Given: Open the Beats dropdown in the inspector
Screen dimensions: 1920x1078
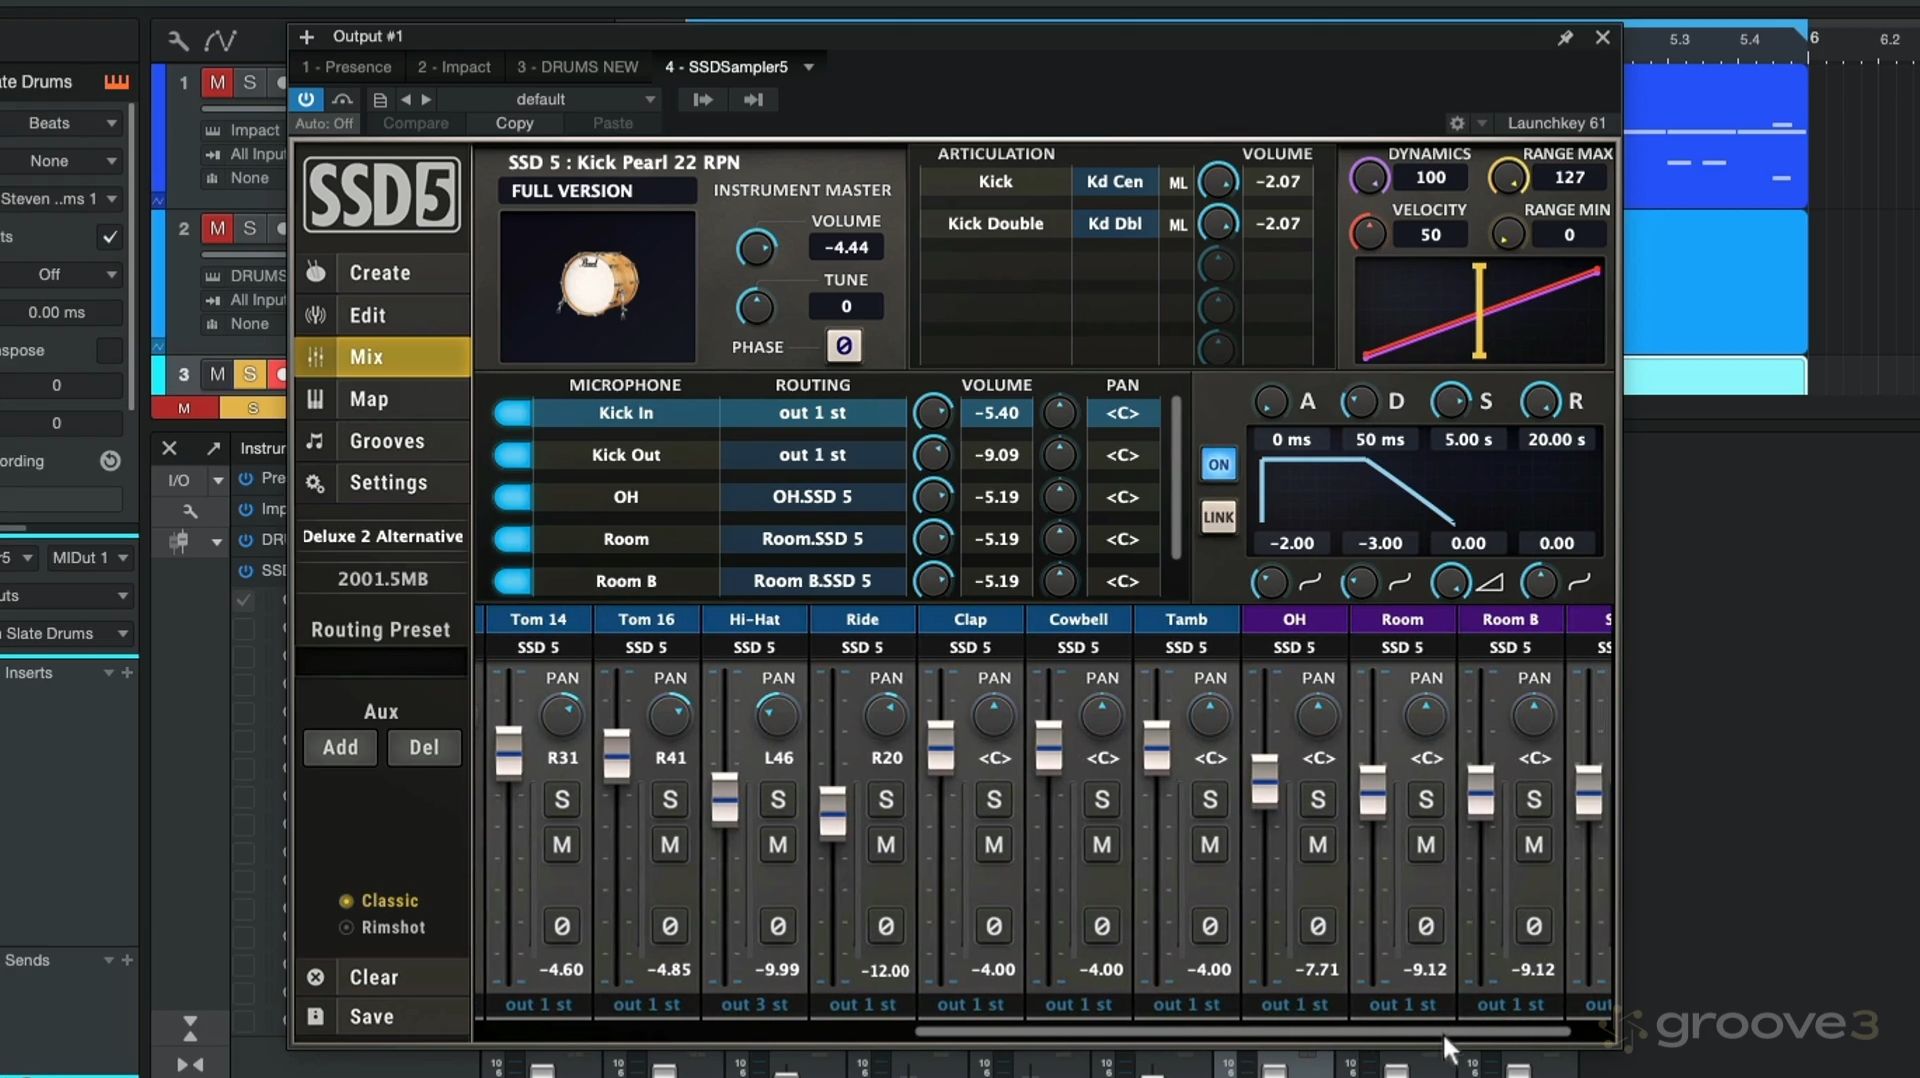Looking at the screenshot, I should pos(62,123).
